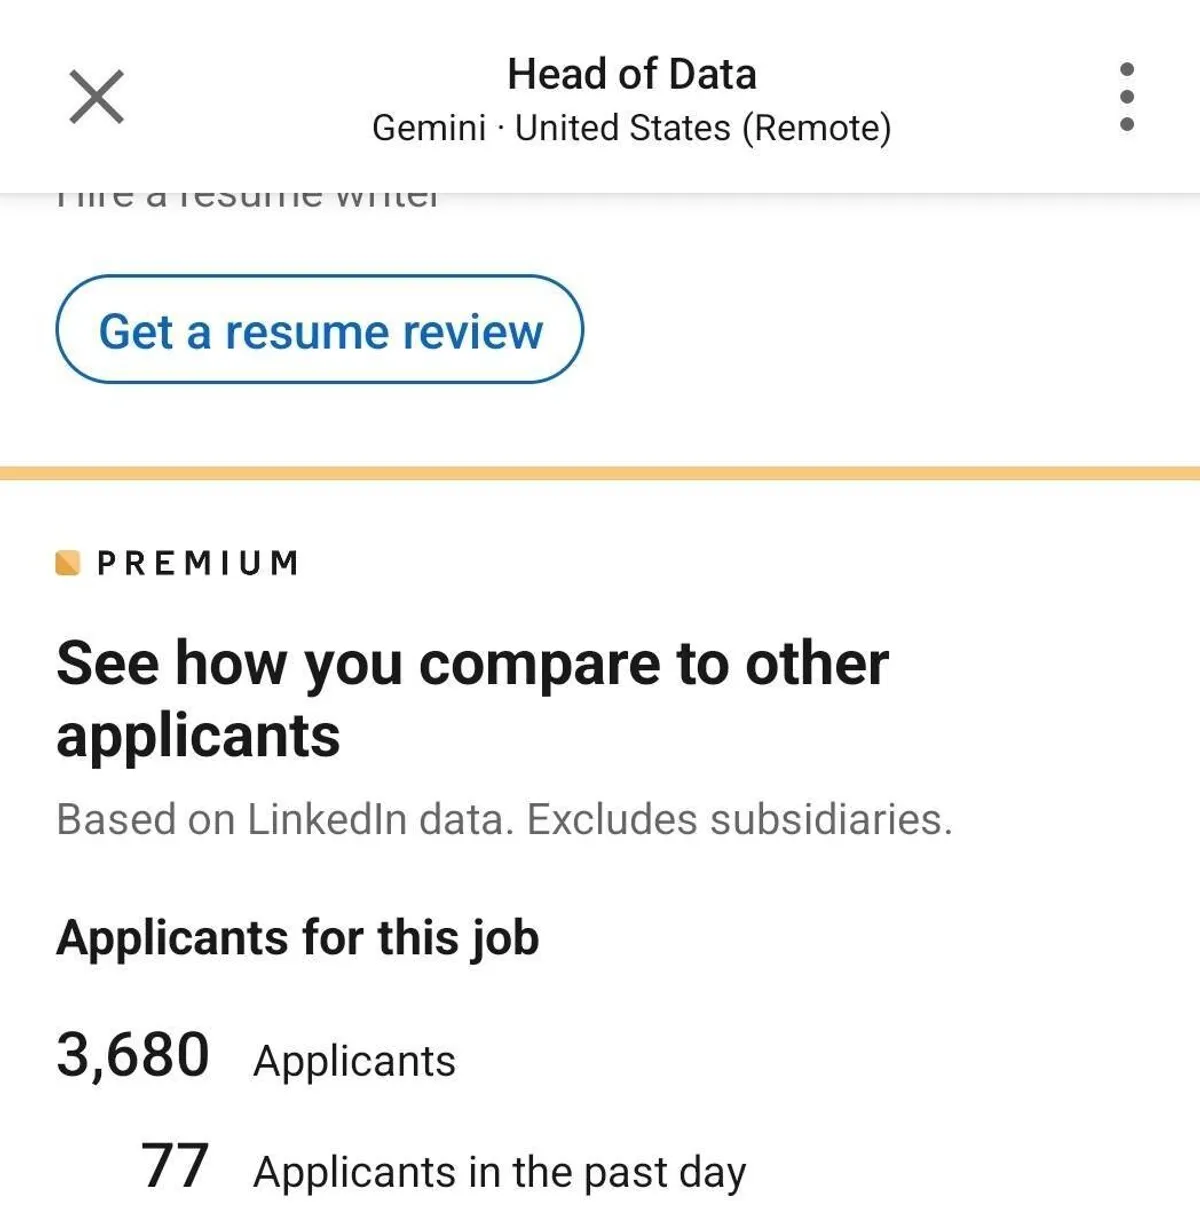Select the Applicants for this job heading
This screenshot has width=1200, height=1229.
[x=298, y=938]
